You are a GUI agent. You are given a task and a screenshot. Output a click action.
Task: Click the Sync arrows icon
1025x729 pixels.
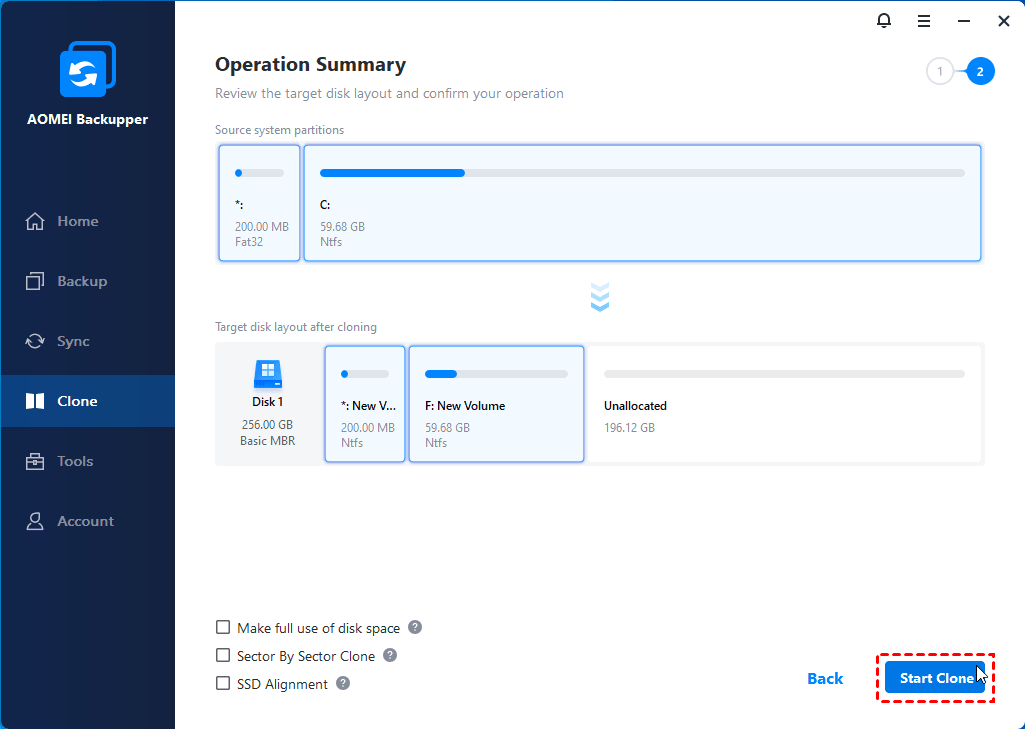[x=35, y=341]
